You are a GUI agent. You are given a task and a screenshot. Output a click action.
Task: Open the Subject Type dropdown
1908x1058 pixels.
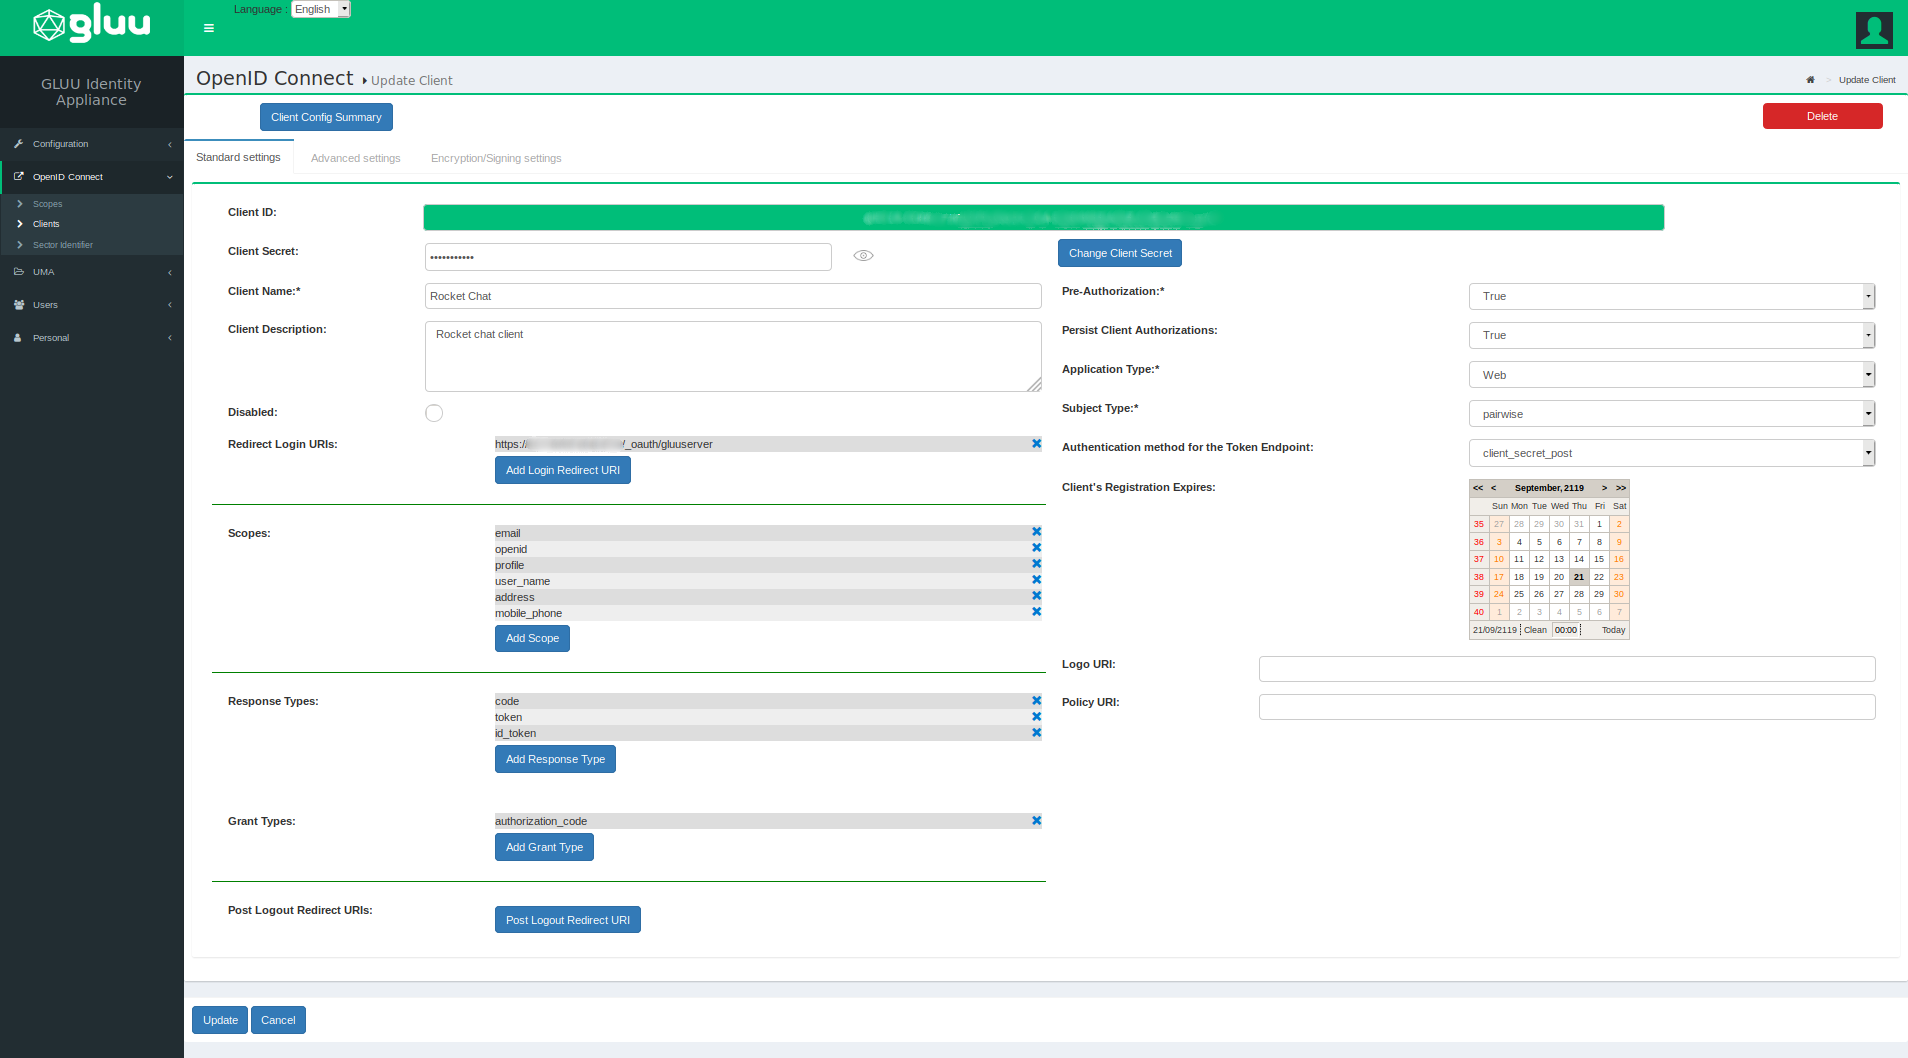click(1671, 414)
